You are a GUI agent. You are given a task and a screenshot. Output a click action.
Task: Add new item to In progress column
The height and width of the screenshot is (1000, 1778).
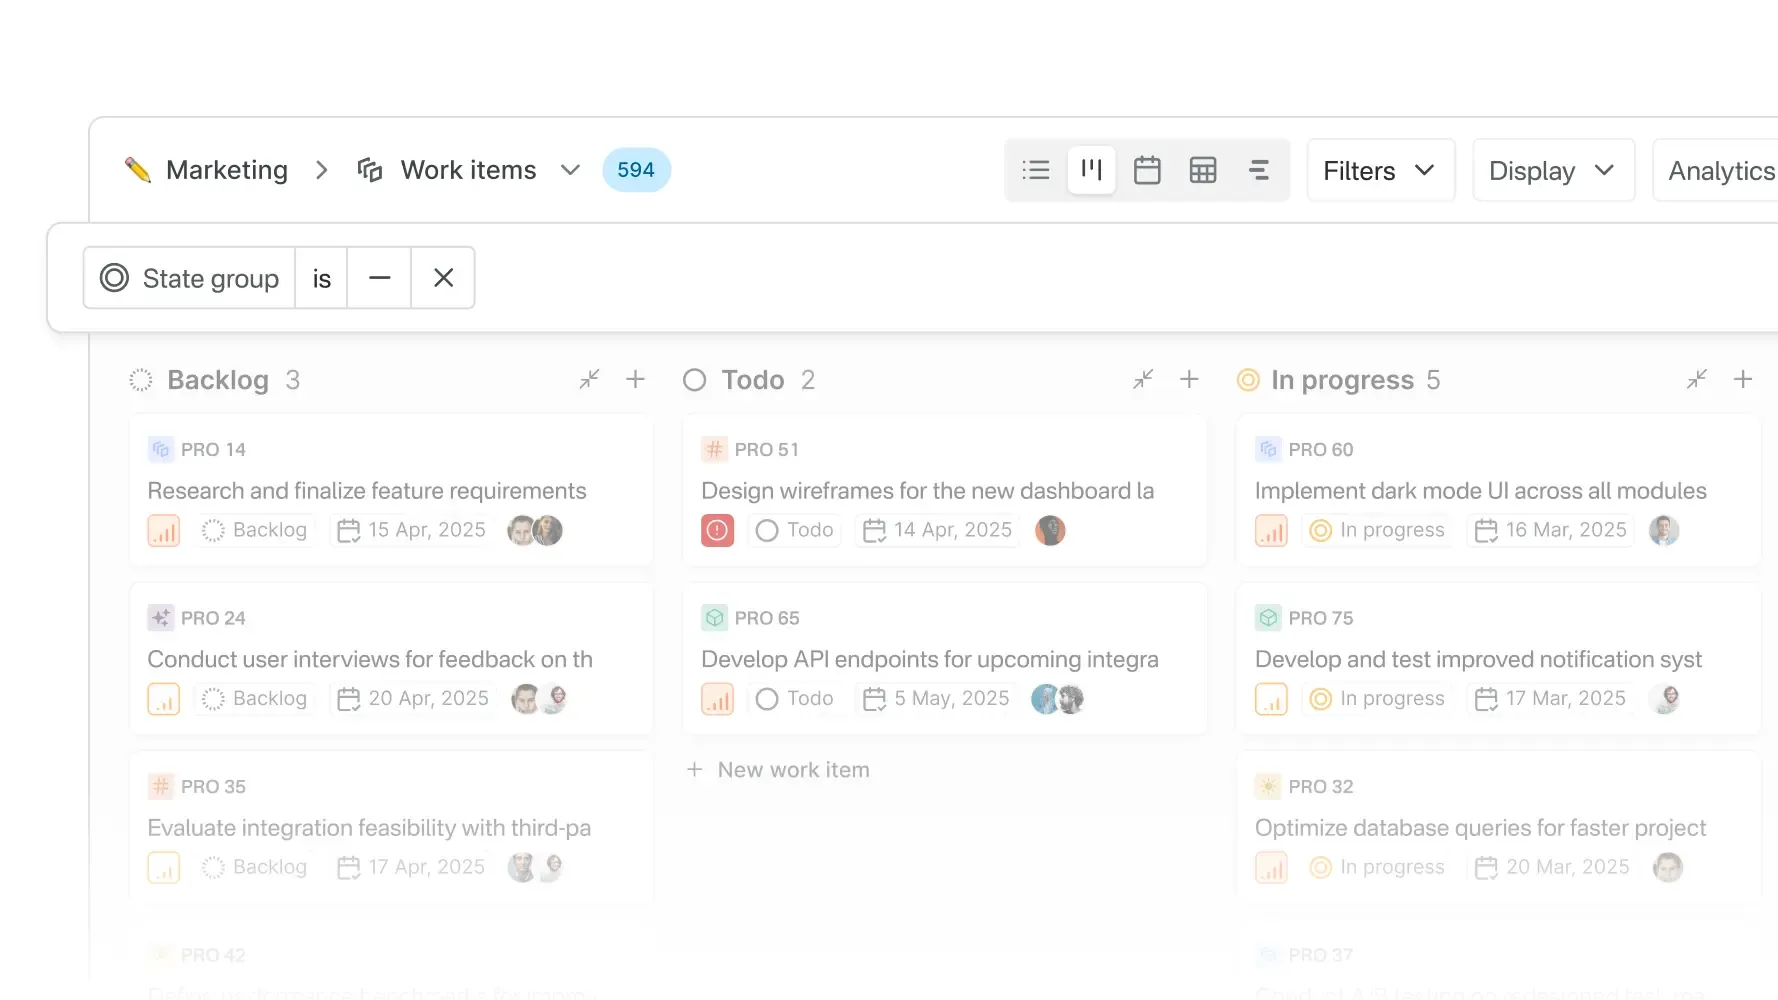[1743, 379]
